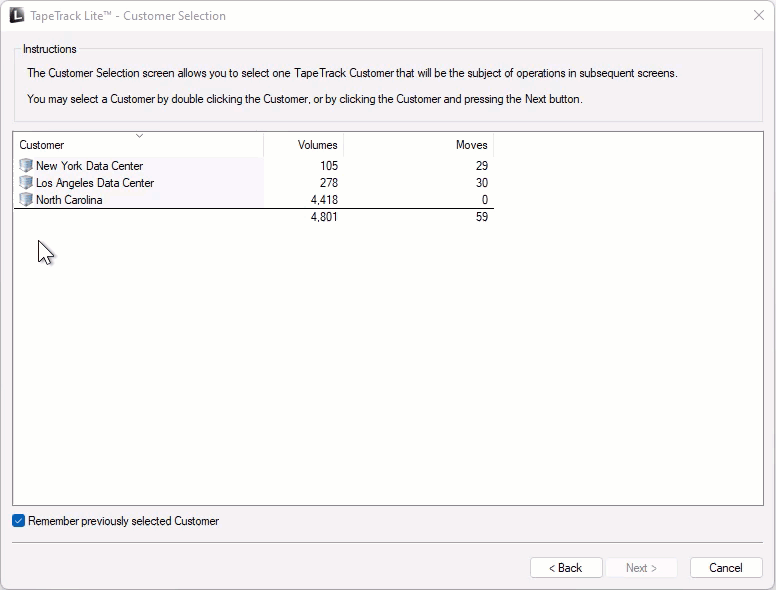Viewport: 776px width, 590px height.
Task: Click the 0 moves value for North Carolina
Action: [485, 199]
